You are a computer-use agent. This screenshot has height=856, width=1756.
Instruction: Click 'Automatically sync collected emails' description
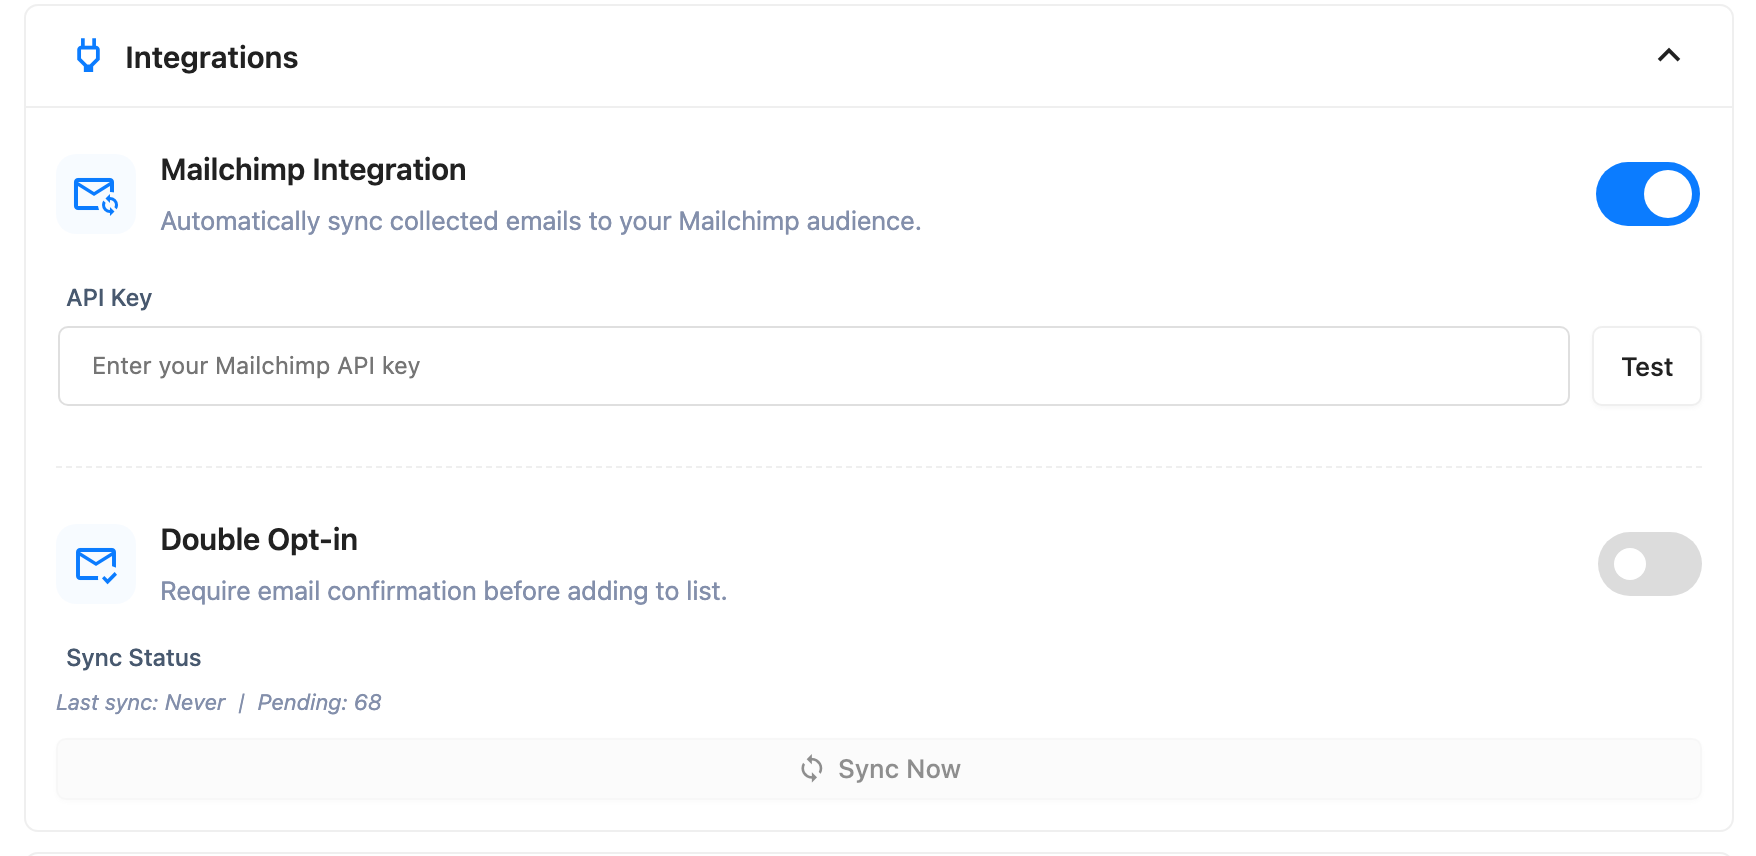pyautogui.click(x=540, y=221)
